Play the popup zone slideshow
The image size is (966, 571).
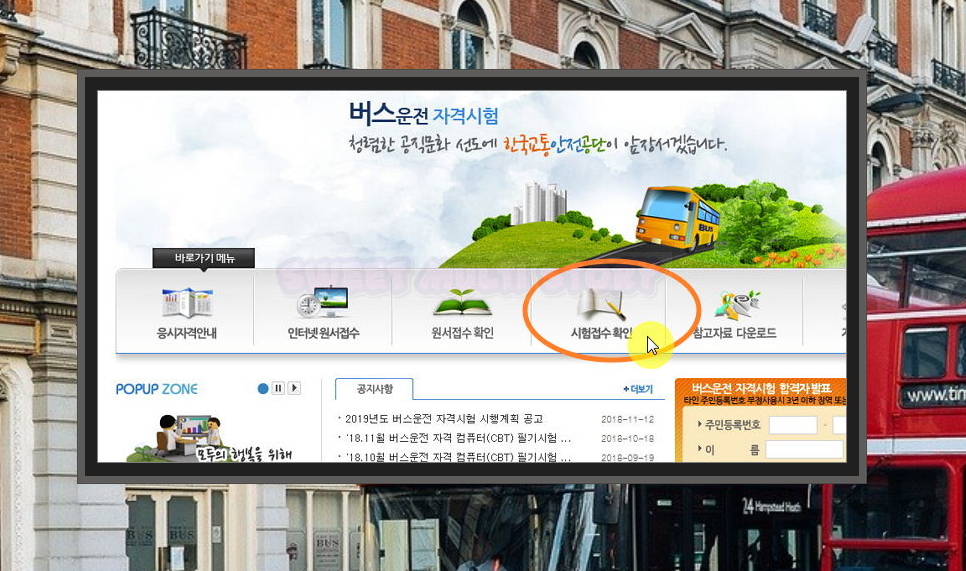click(294, 388)
